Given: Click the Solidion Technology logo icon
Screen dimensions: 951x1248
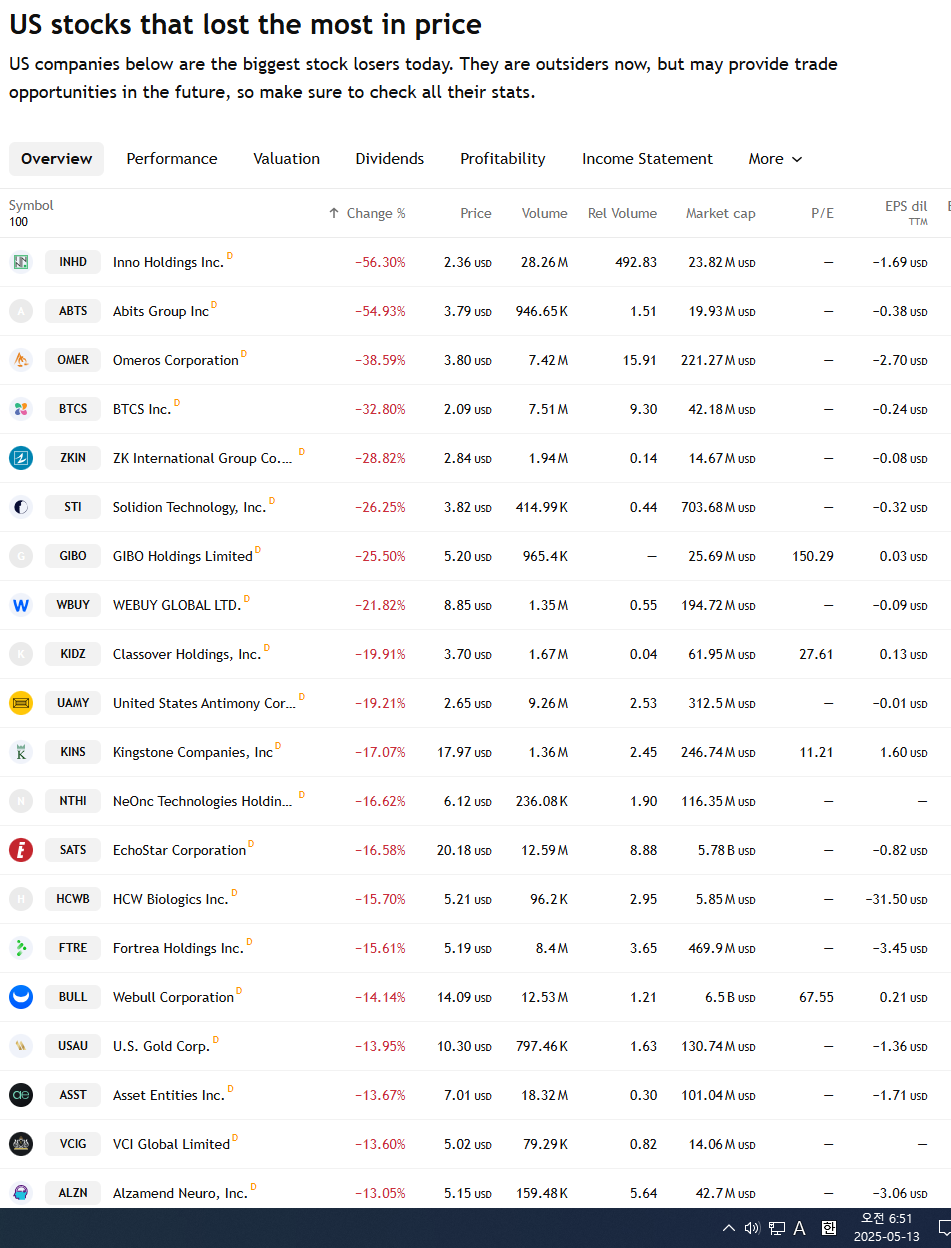Looking at the screenshot, I should click(21, 507).
